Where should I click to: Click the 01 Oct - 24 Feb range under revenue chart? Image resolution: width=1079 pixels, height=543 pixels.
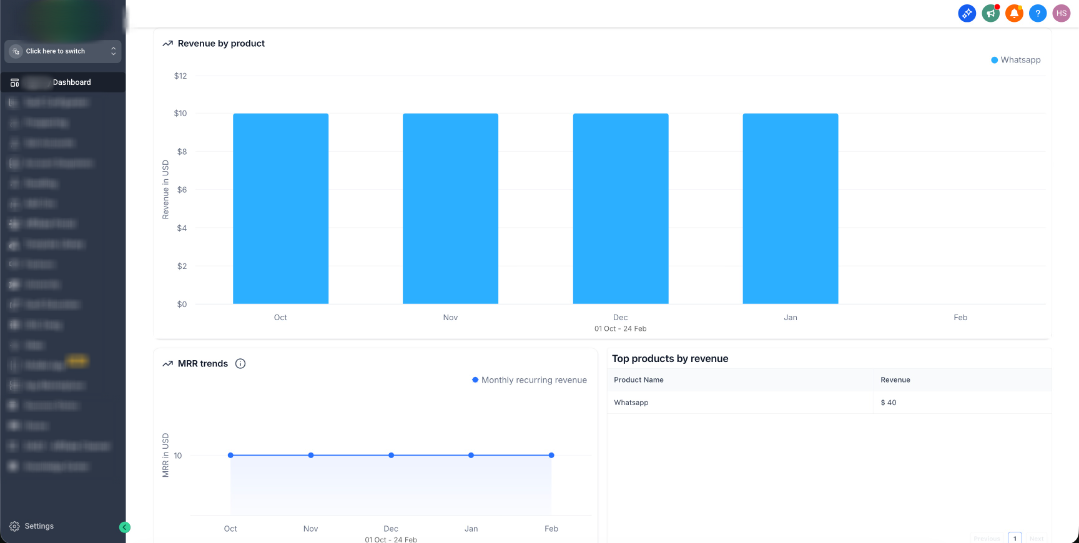coord(620,329)
